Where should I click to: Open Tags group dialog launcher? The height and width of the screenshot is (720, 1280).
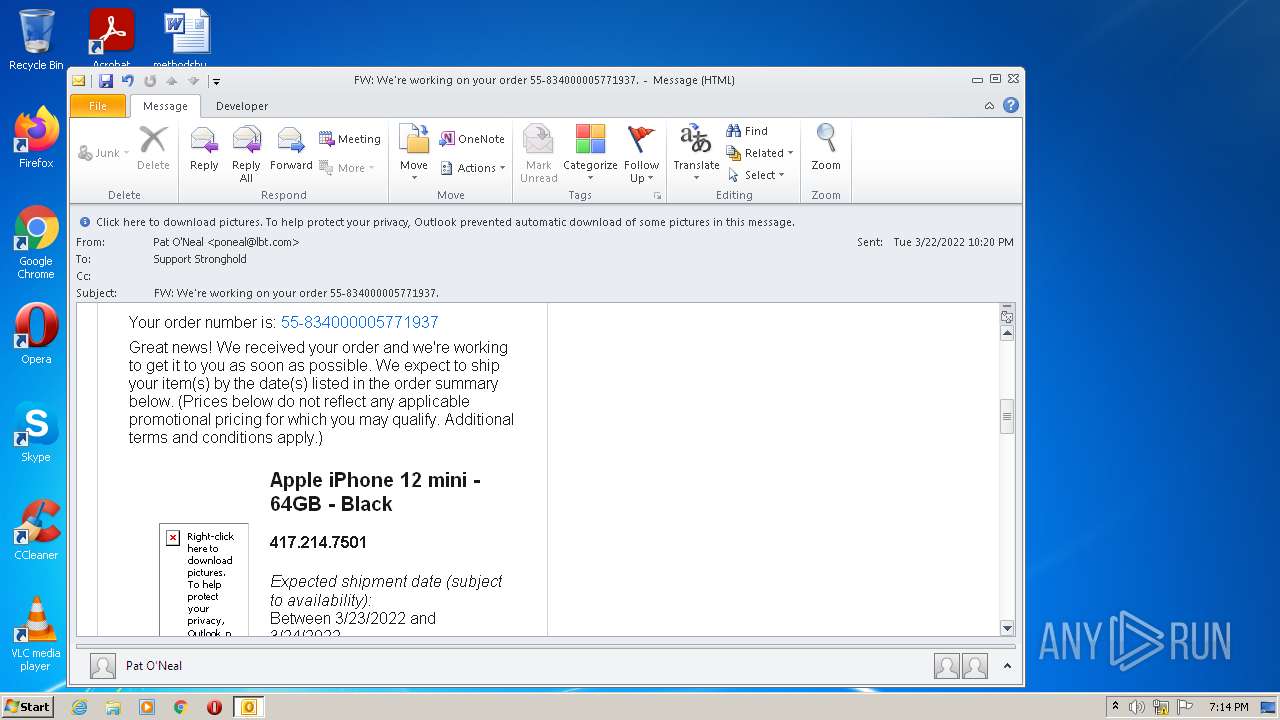pos(657,195)
